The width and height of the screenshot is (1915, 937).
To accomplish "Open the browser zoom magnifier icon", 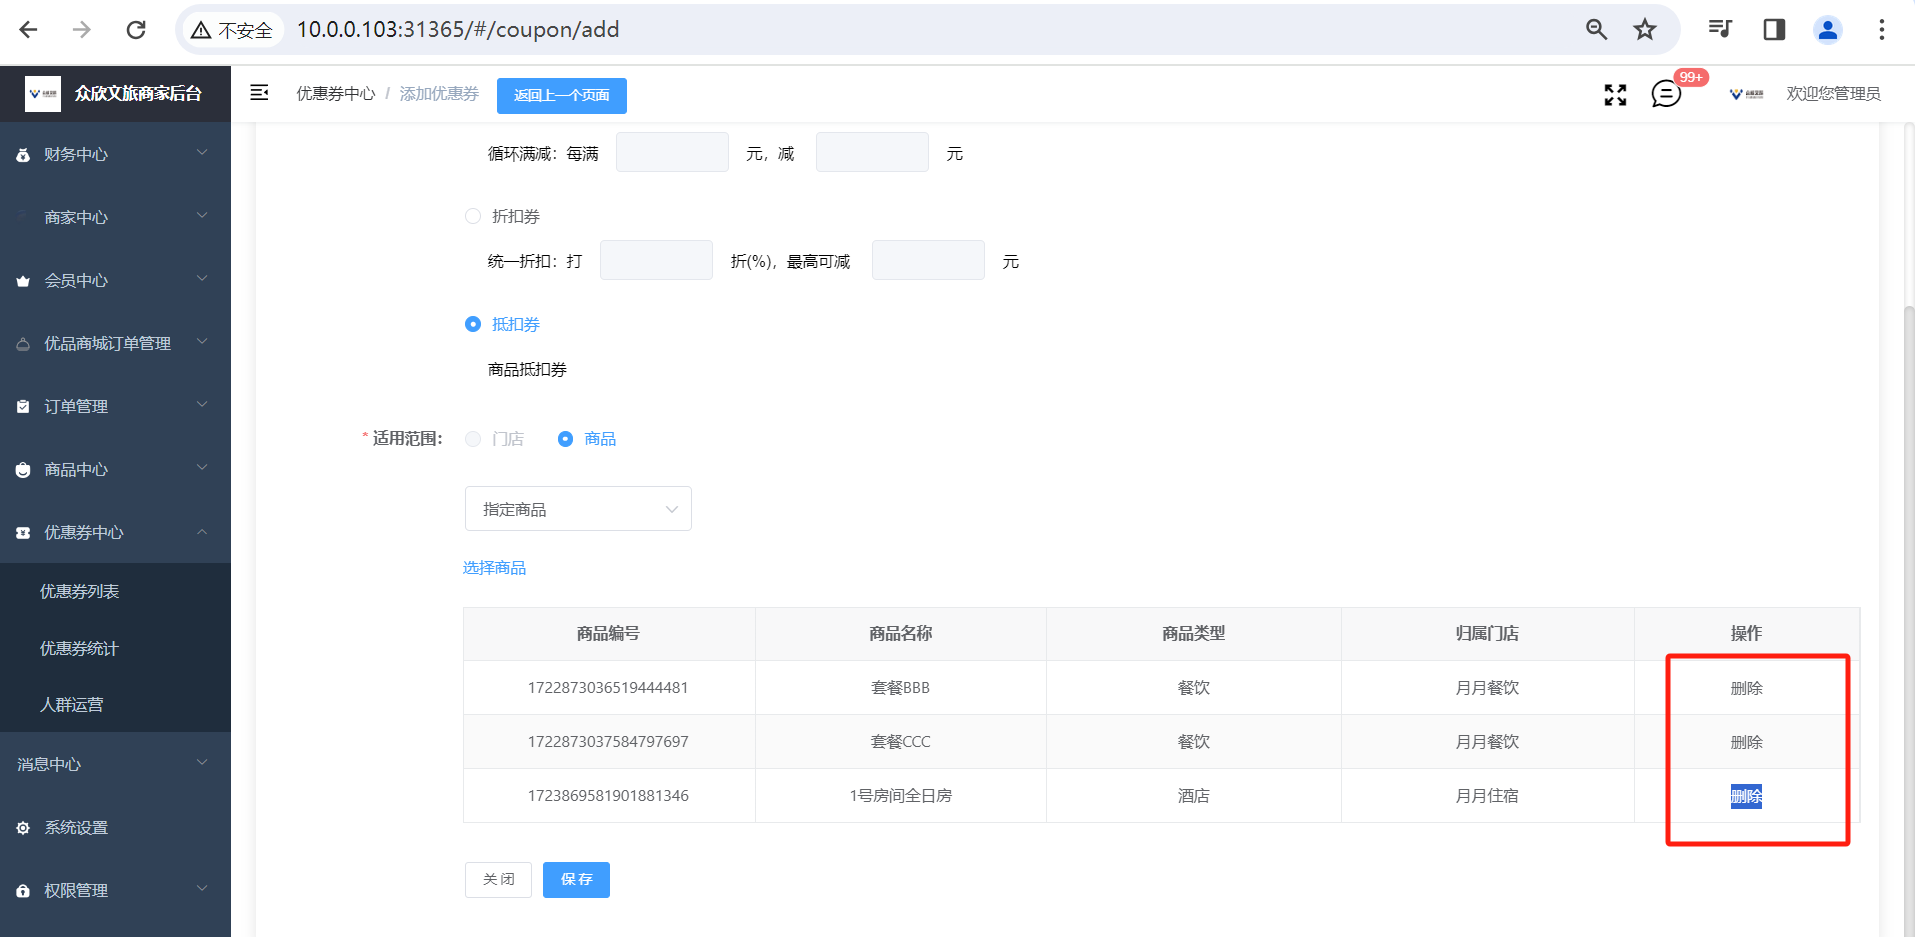I will coord(1596,30).
